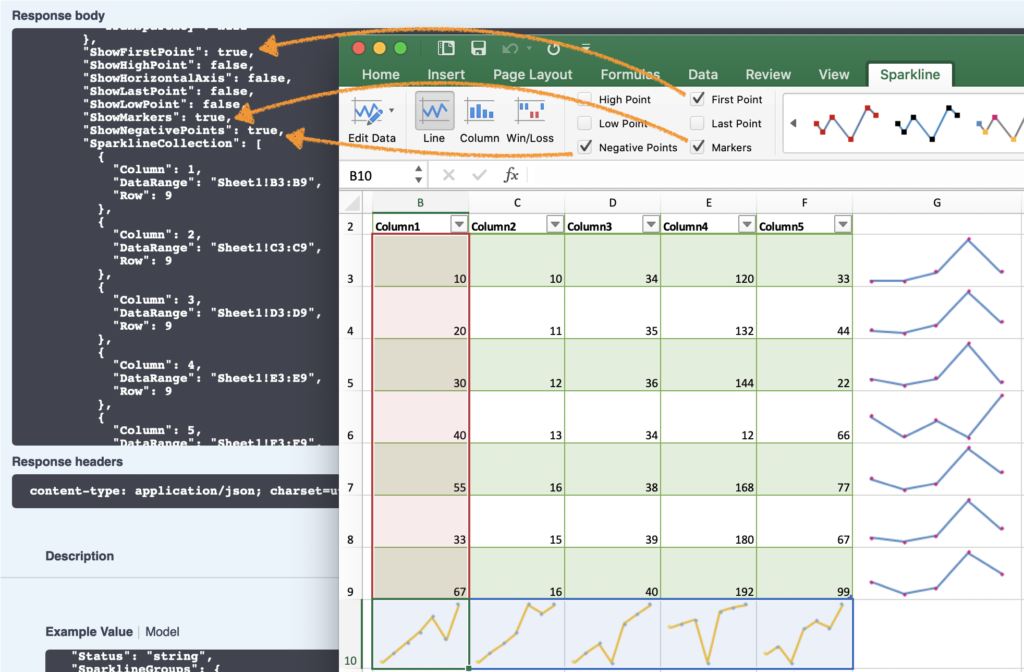This screenshot has width=1024, height=672.
Task: Click the Save icon in title bar
Action: 478,48
